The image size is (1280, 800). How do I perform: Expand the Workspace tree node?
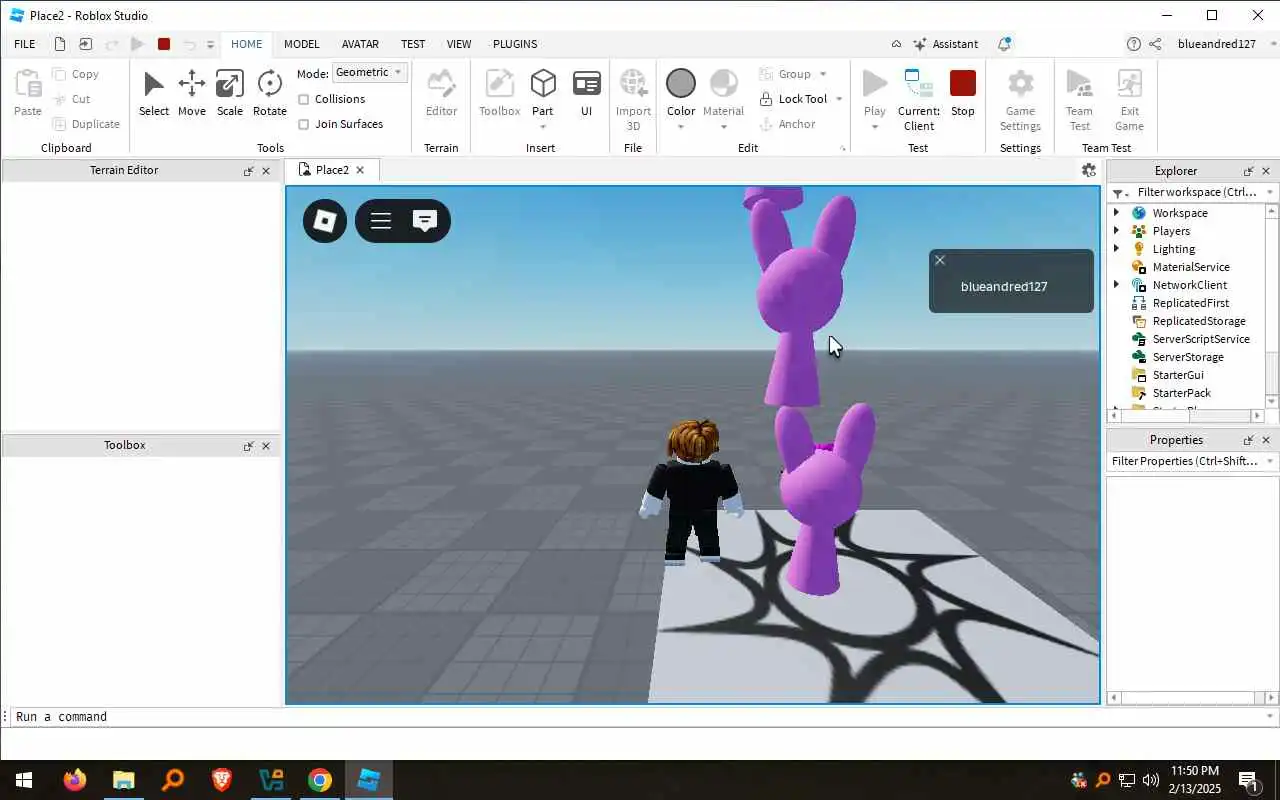click(x=1117, y=213)
